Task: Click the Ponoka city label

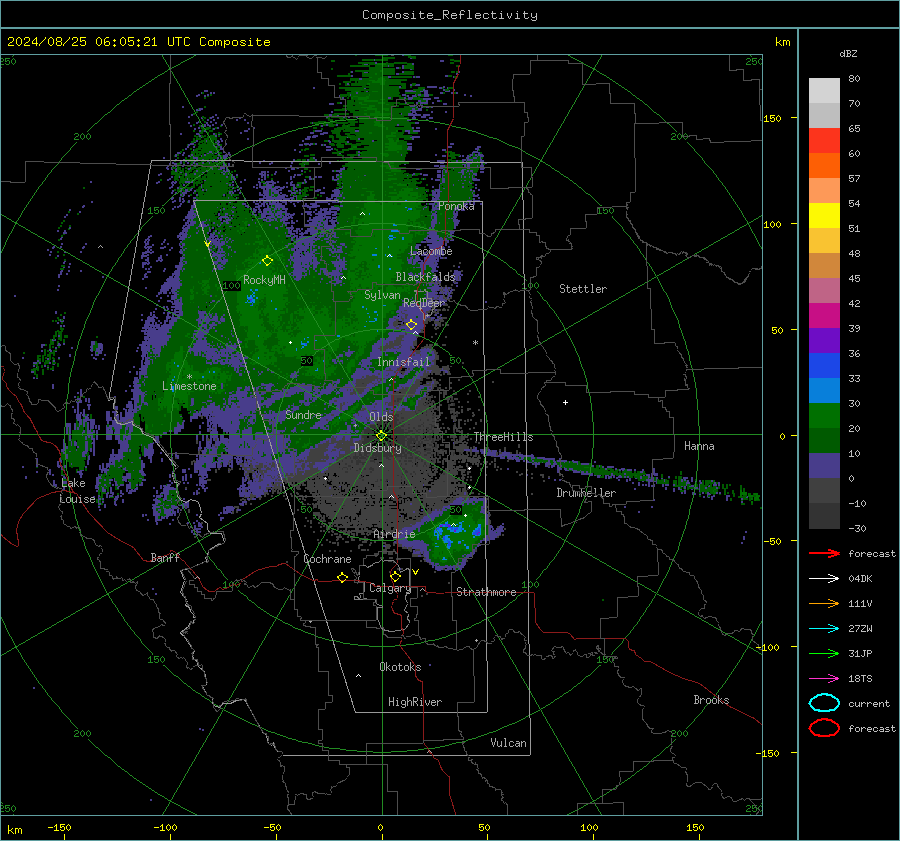Action: click(x=456, y=206)
